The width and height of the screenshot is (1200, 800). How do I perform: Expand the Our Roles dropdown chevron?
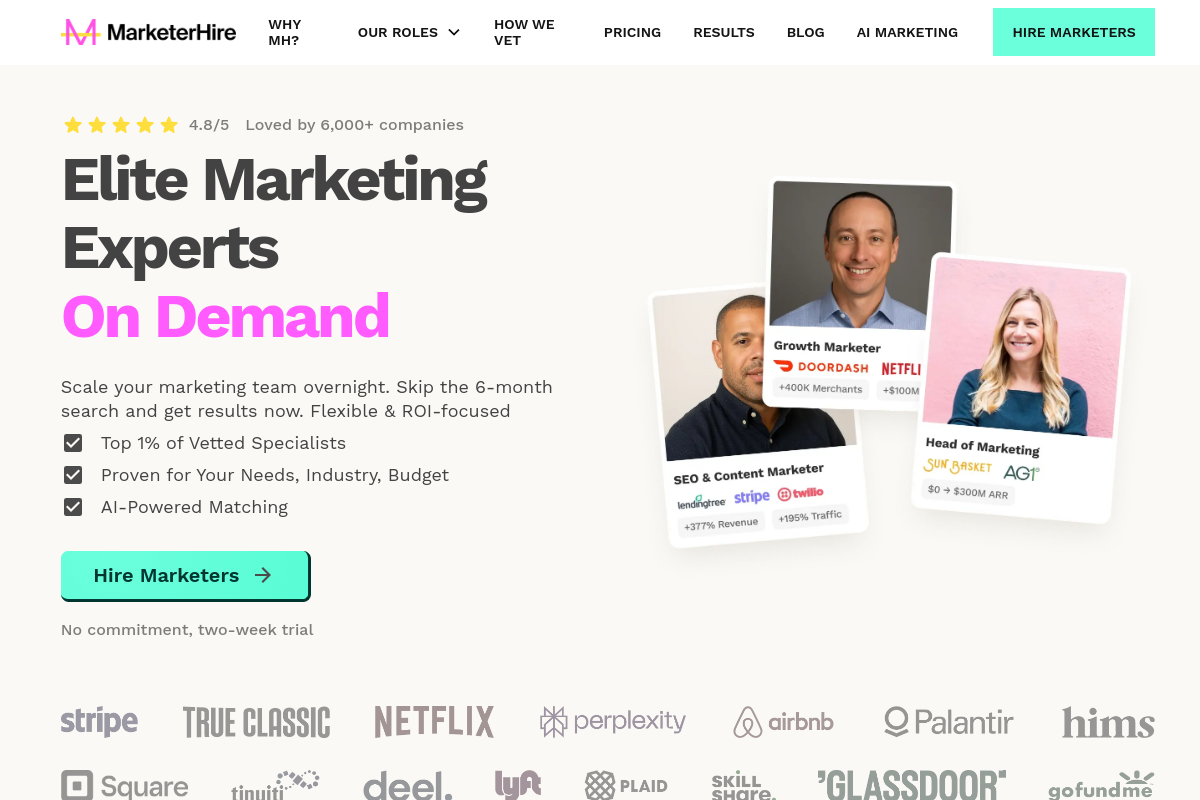coord(454,32)
